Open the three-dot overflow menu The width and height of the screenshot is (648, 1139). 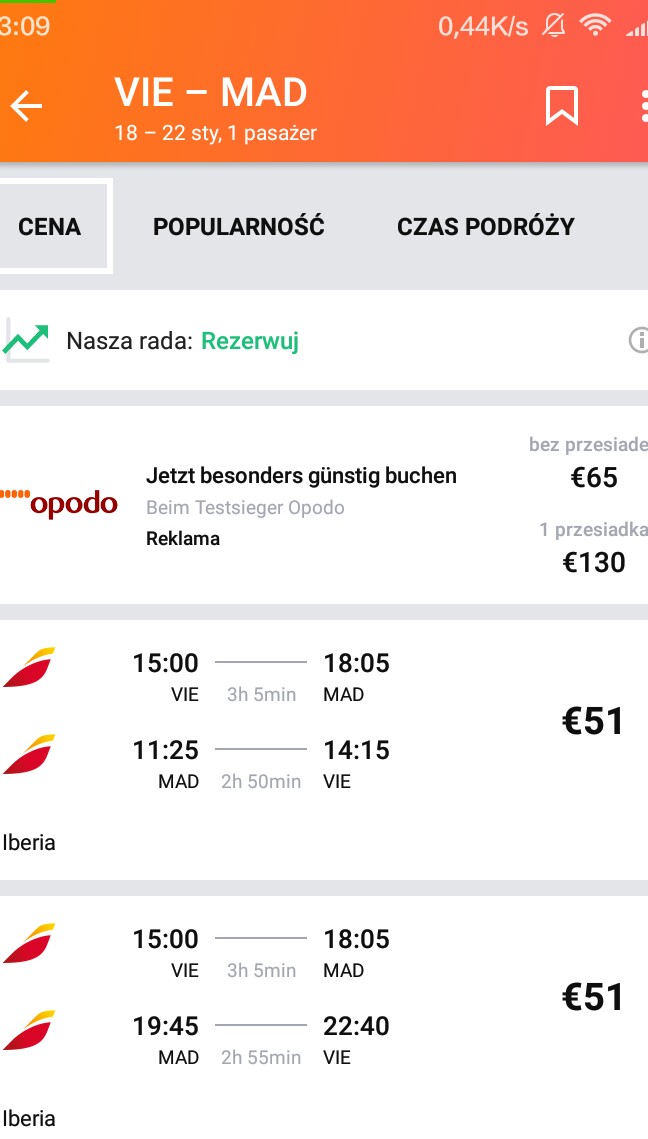(x=644, y=106)
